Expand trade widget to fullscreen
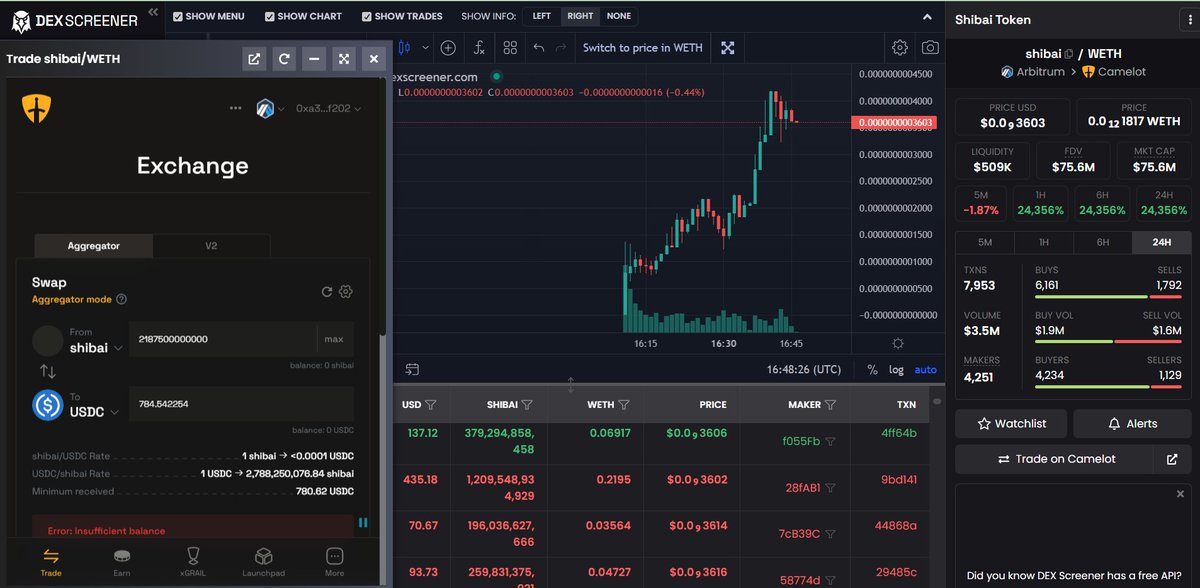This screenshot has width=1200, height=588. [x=344, y=59]
